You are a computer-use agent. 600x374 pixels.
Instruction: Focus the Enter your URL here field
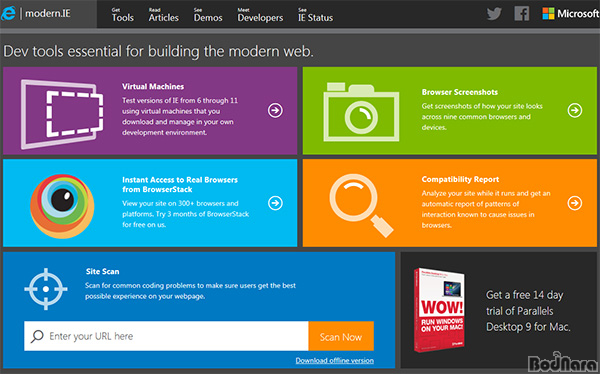tap(166, 336)
